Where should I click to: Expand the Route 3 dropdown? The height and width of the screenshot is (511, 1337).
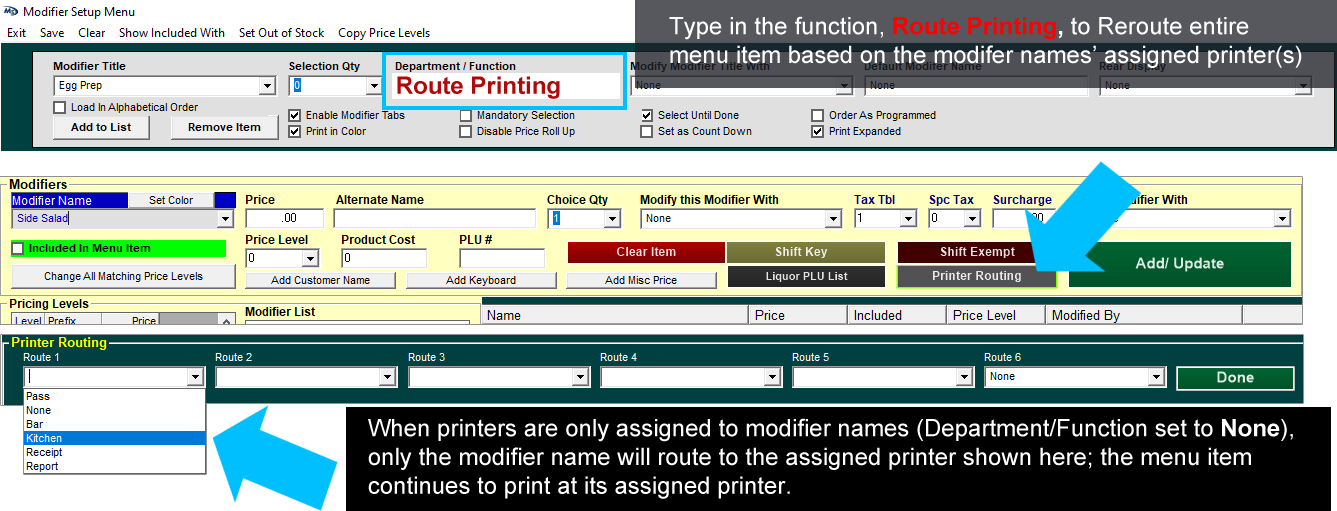pyautogui.click(x=581, y=377)
